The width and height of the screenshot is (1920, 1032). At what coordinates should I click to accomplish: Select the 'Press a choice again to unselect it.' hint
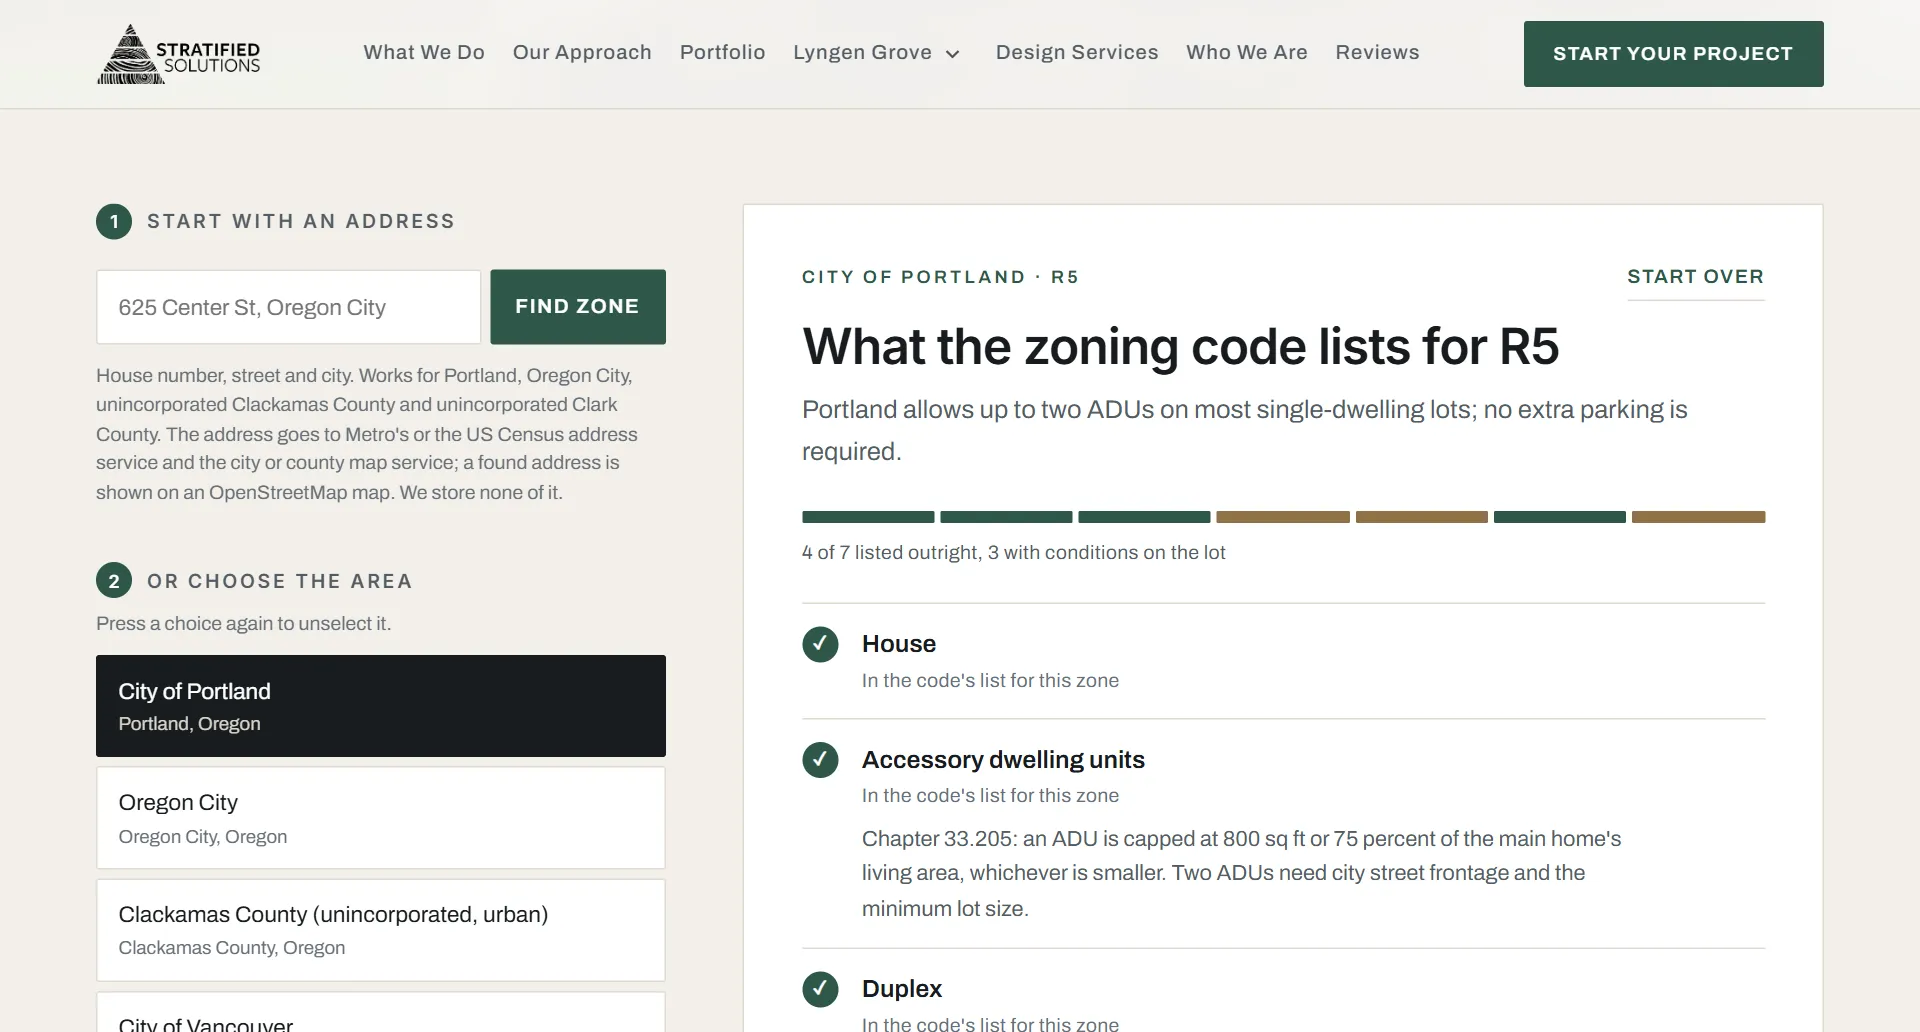pyautogui.click(x=243, y=624)
